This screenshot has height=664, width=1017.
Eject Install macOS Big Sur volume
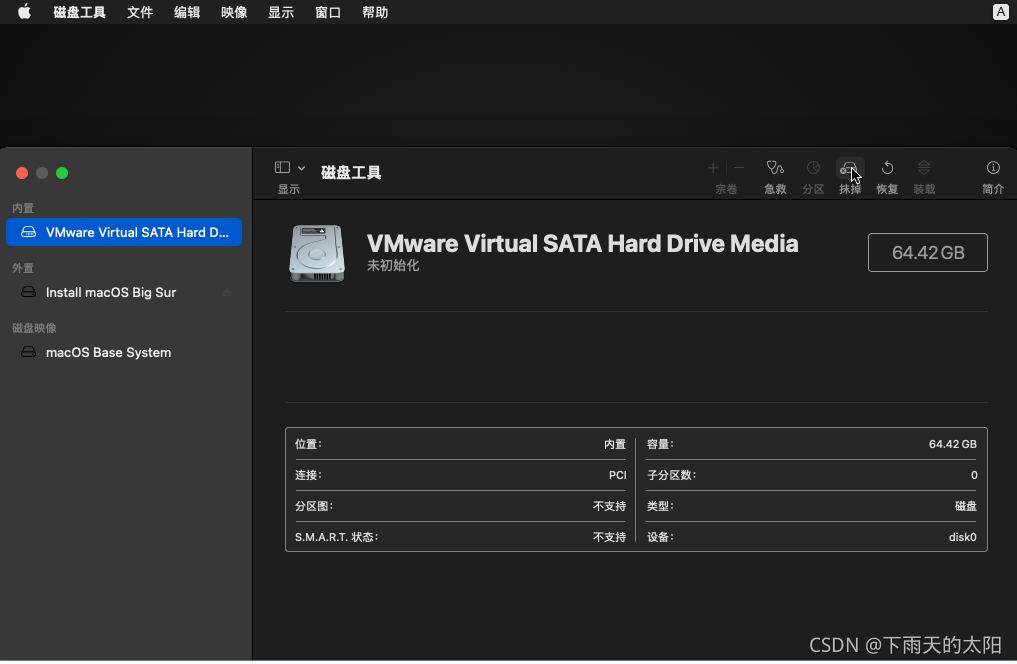pos(227,292)
